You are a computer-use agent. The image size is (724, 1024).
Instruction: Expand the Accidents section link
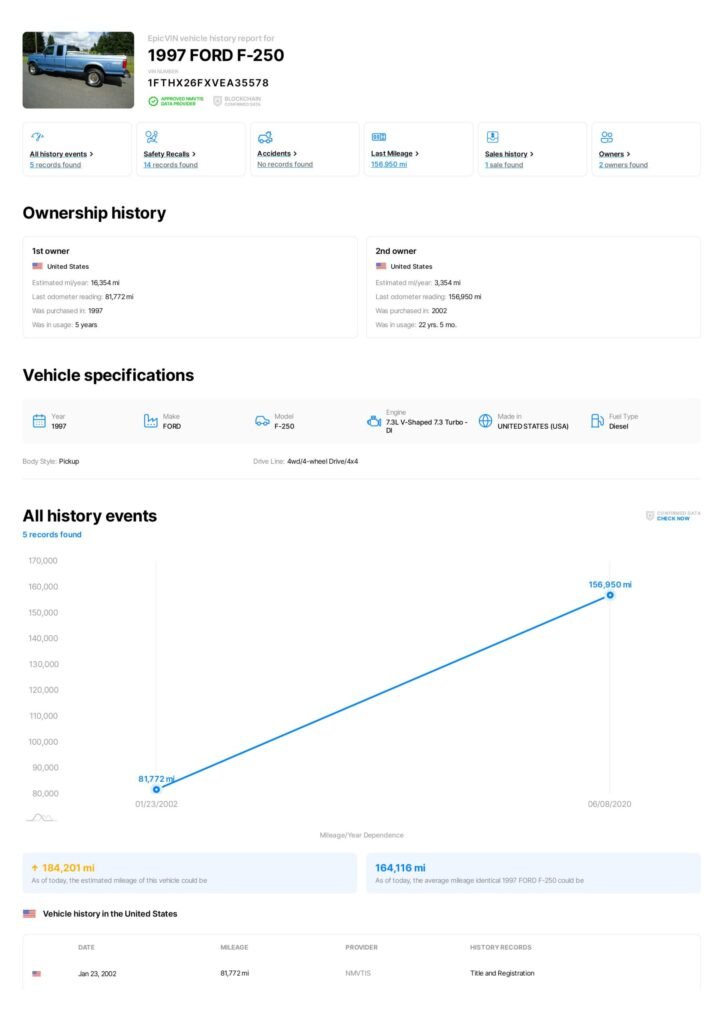tap(277, 154)
